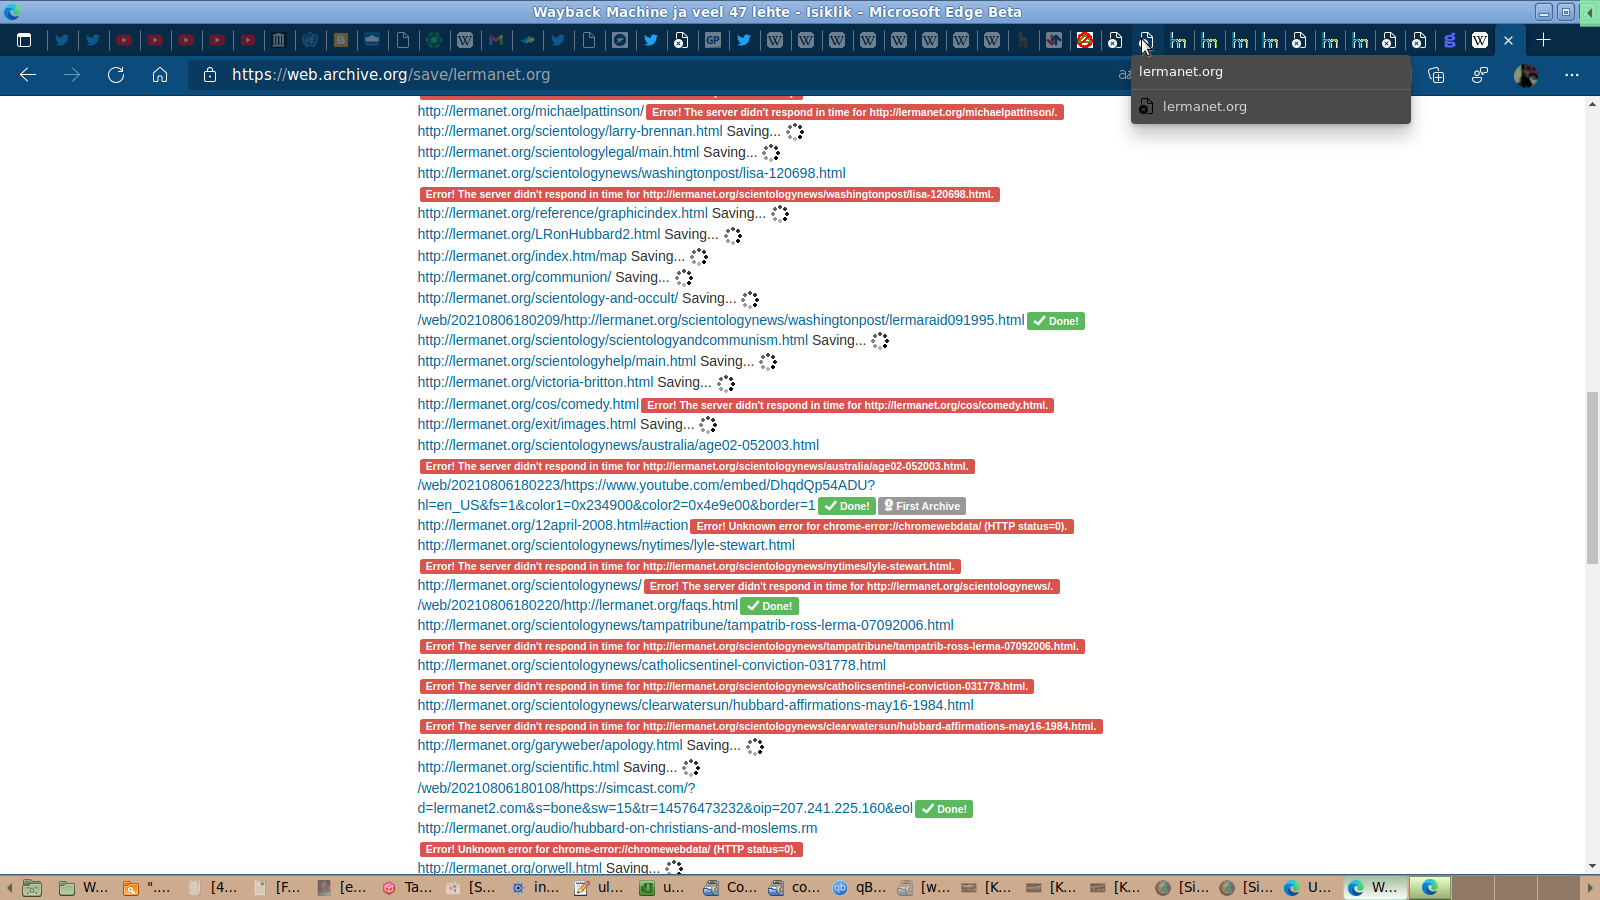Open the tab actions menu
1600x900 pixels.
[x=24, y=40]
